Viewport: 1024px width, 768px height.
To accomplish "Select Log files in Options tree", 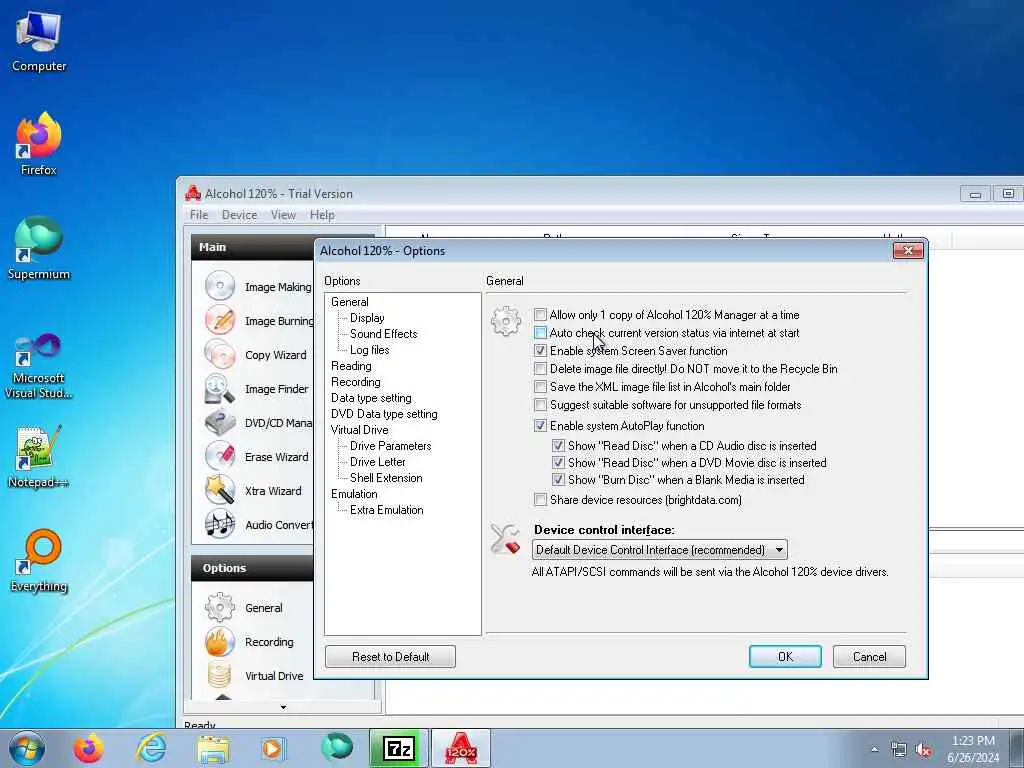I will [370, 350].
